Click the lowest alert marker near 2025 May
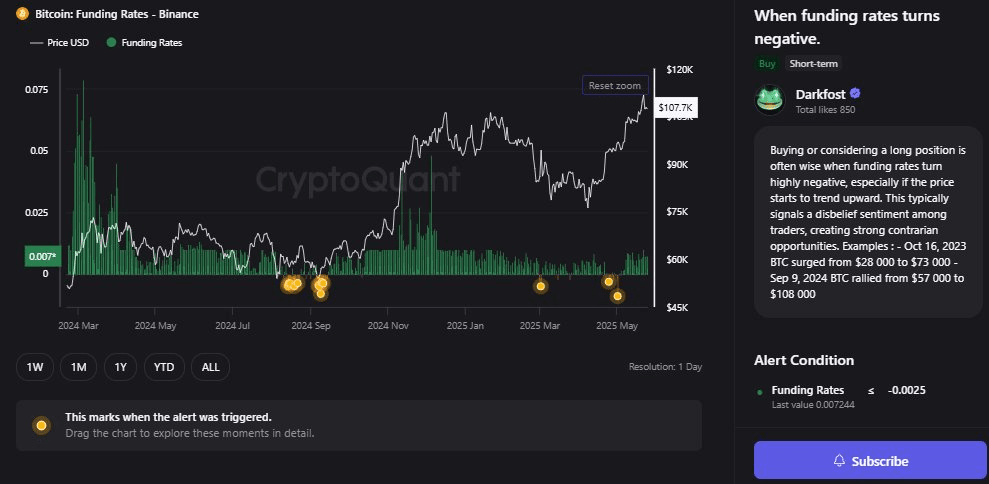Image resolution: width=989 pixels, height=484 pixels. click(617, 296)
